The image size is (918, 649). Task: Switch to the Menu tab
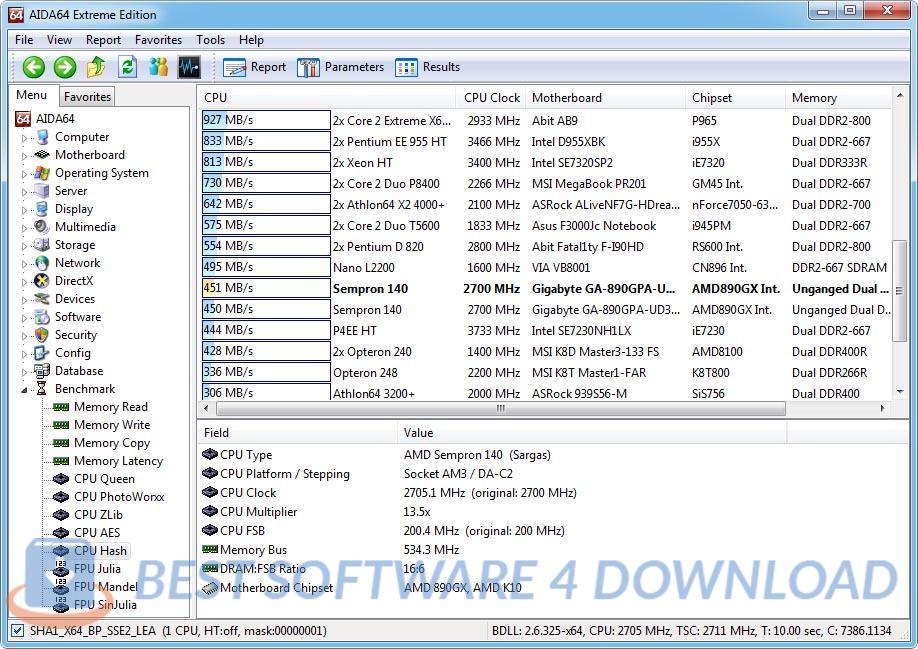tap(32, 95)
